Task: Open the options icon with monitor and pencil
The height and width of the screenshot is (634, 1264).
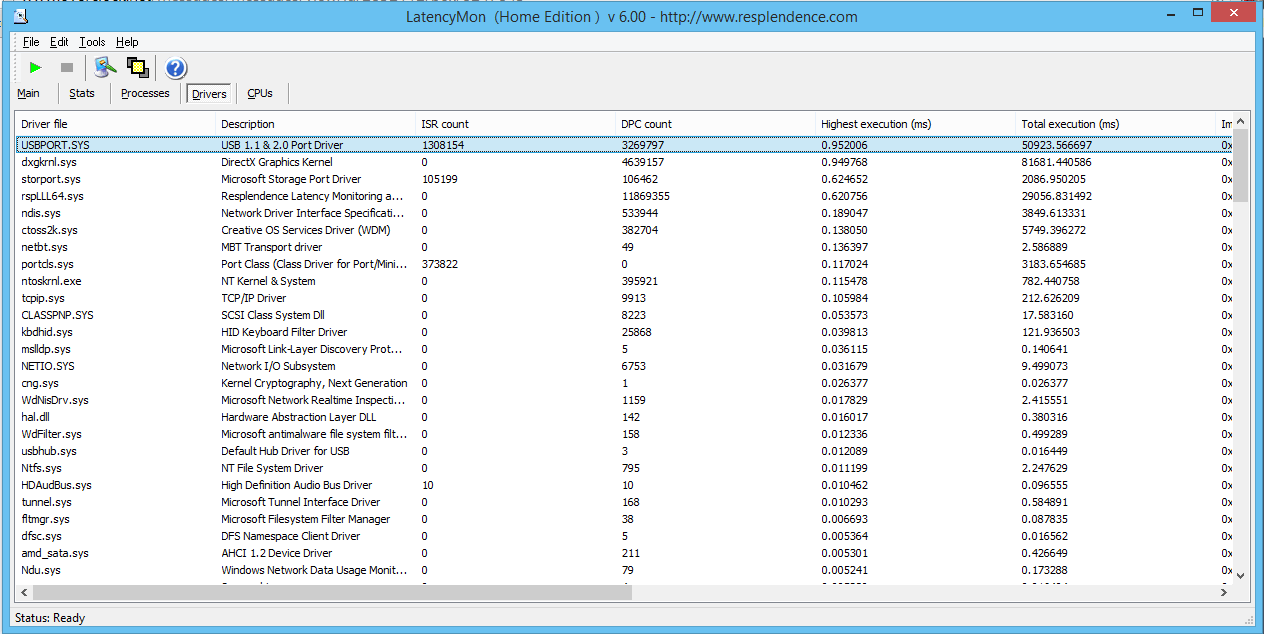Action: pos(105,68)
